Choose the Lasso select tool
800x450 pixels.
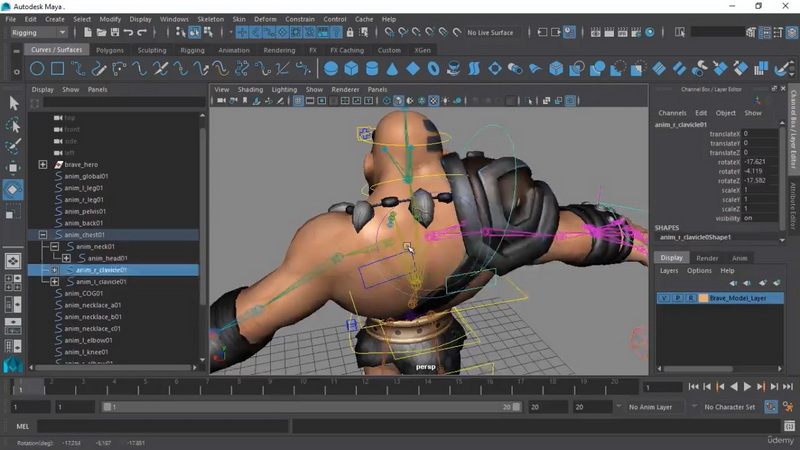pyautogui.click(x=13, y=125)
